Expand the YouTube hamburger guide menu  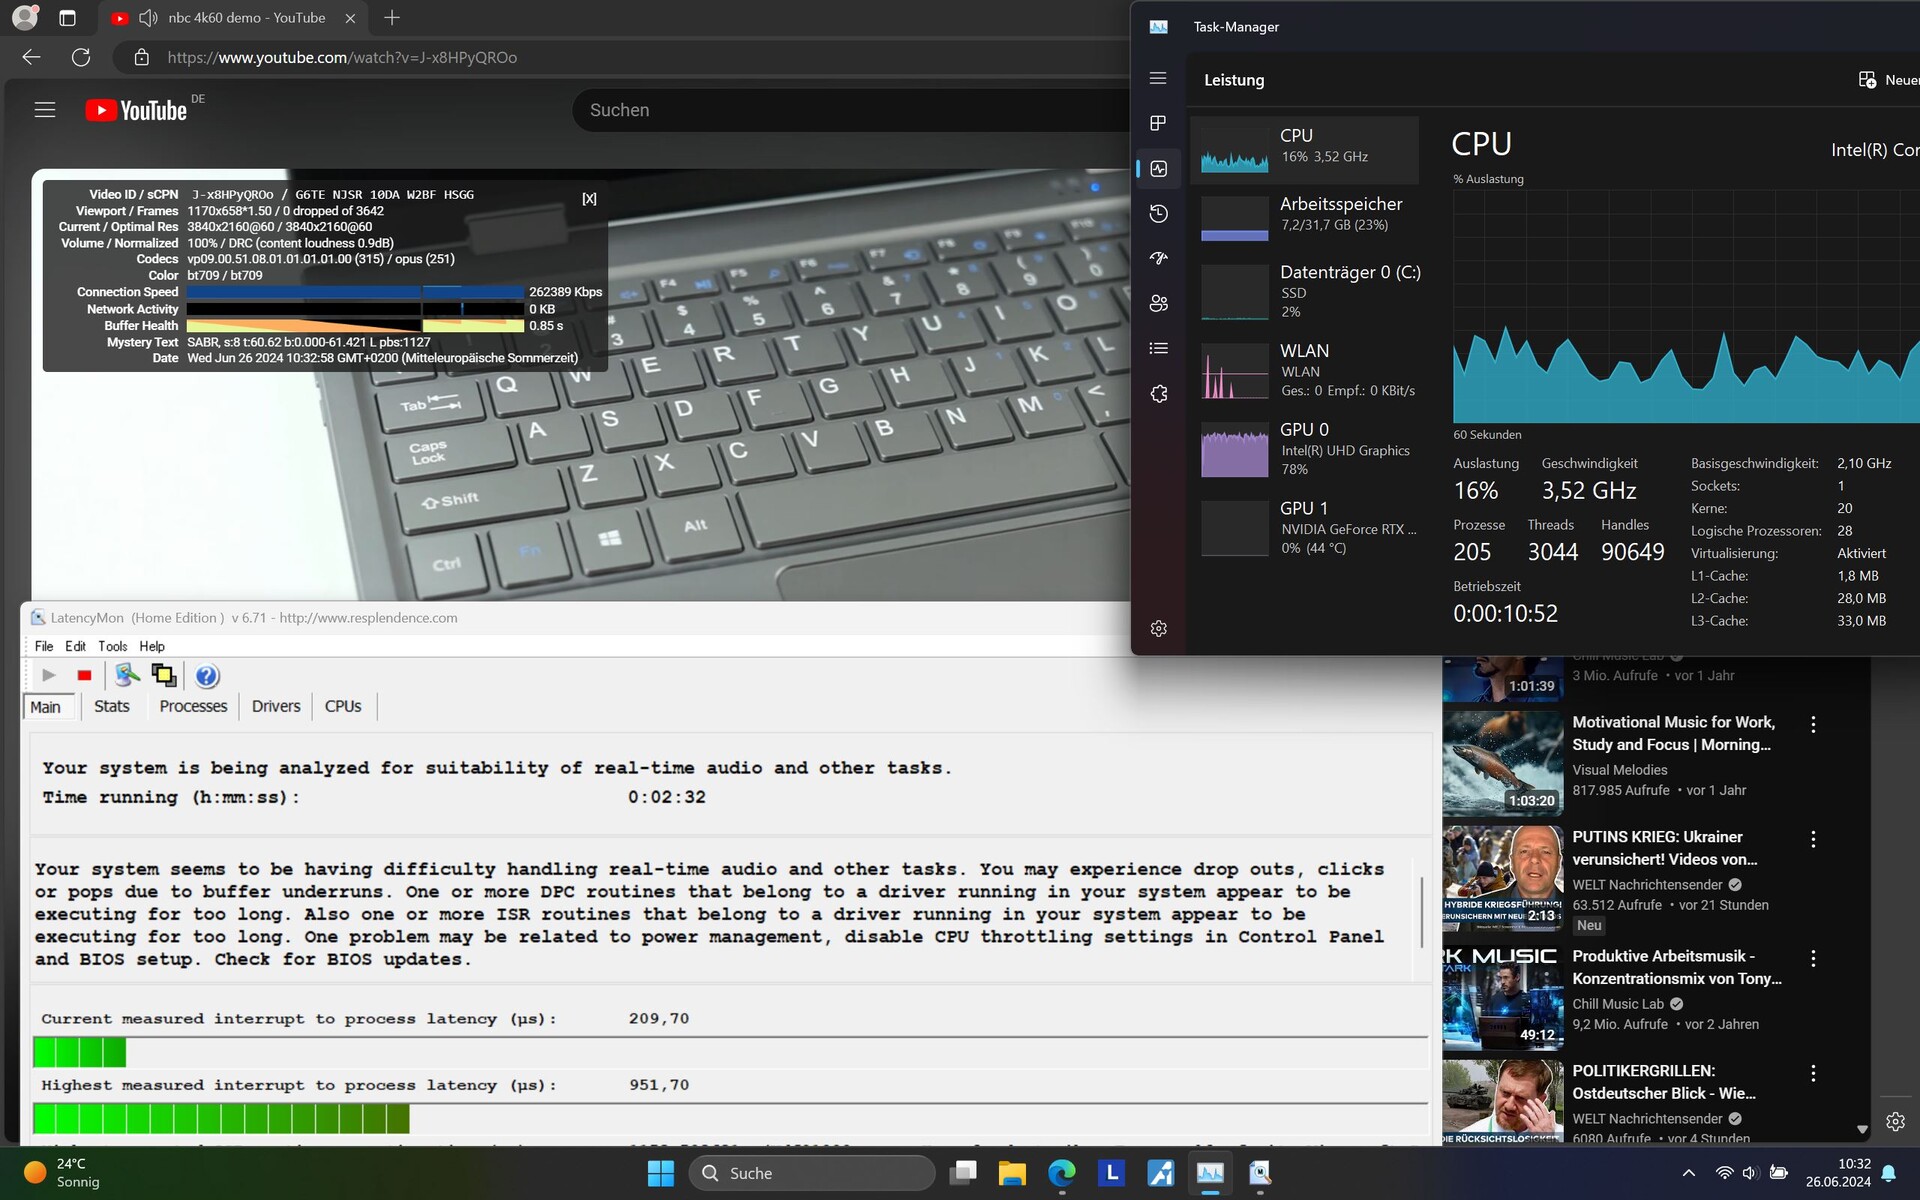tap(45, 110)
